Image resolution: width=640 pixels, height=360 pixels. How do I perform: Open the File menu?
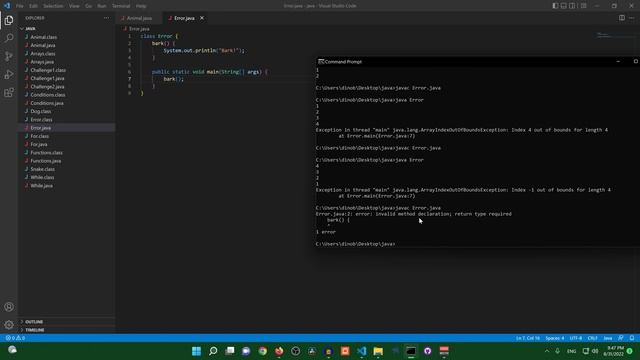coord(20,6)
